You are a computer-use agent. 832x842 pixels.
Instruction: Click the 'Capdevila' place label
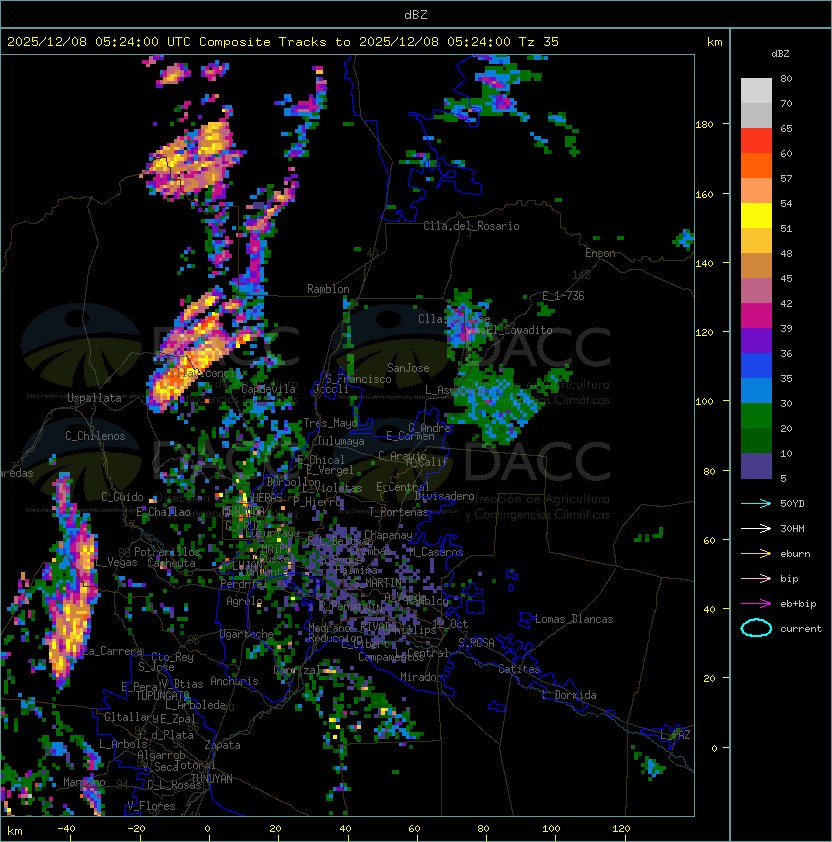(x=268, y=389)
